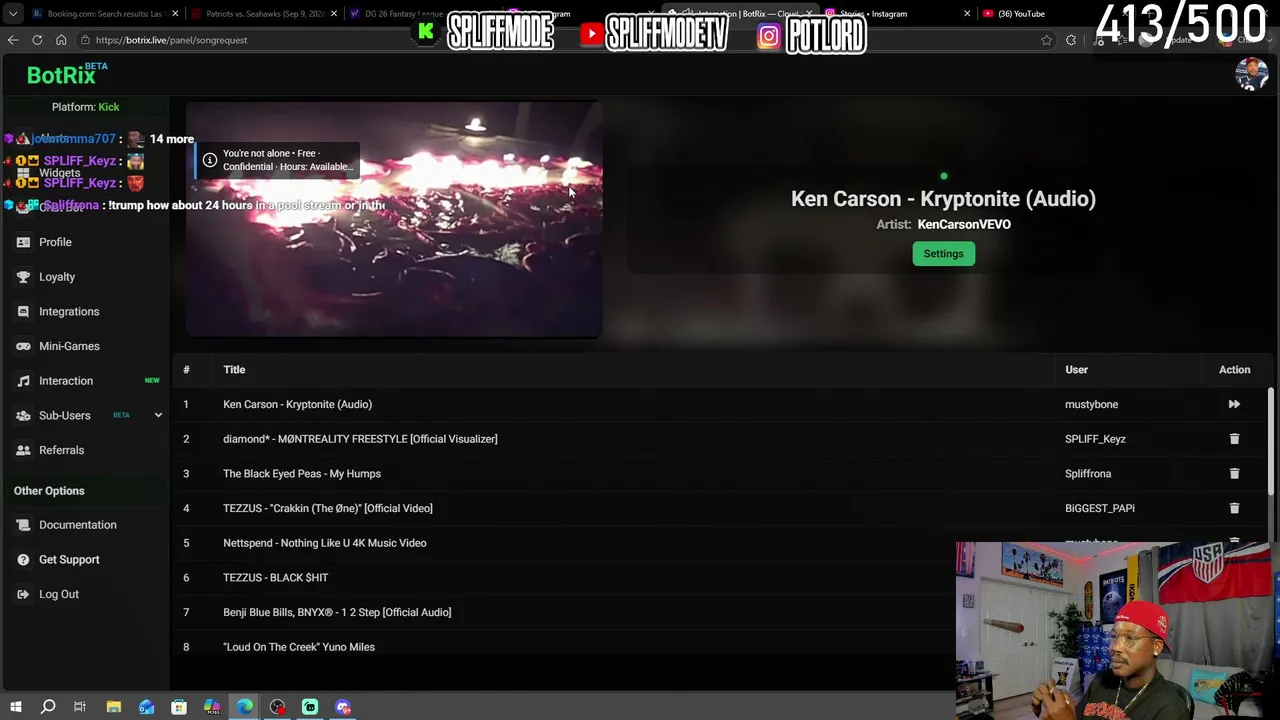Open the Profile sidebar icon
1280x720 pixels.
(23, 242)
